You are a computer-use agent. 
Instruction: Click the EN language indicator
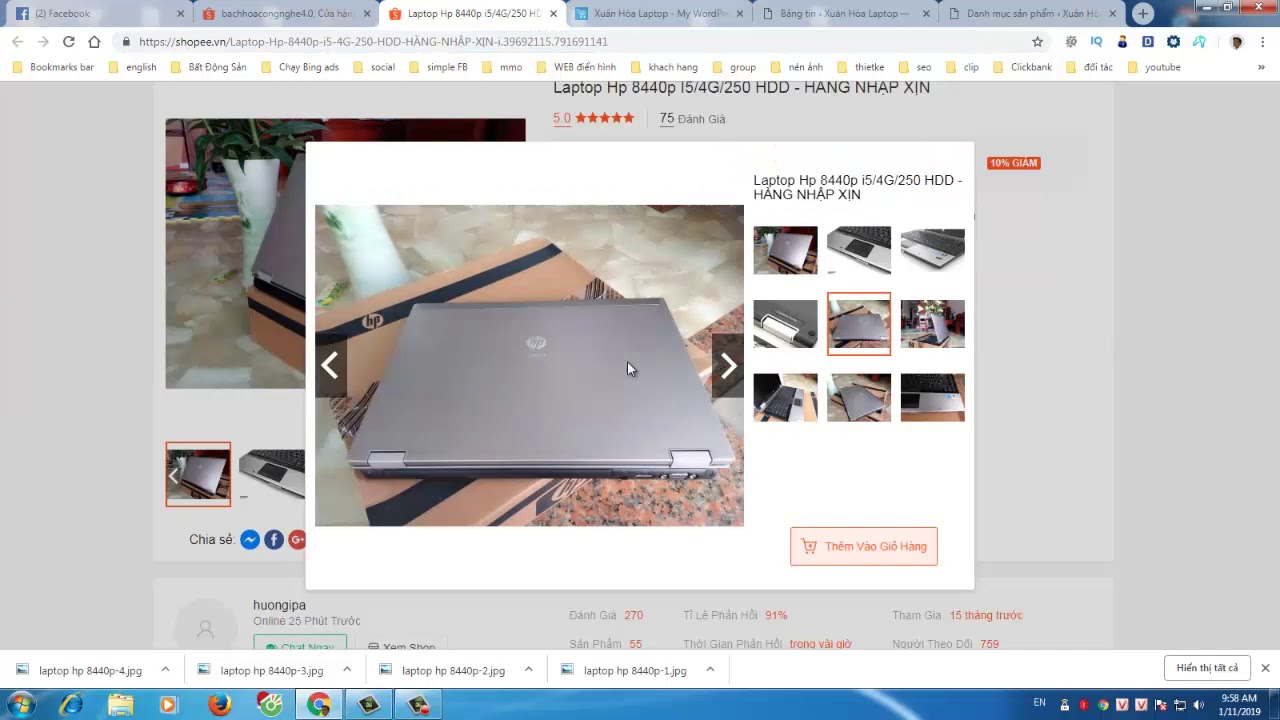tap(1040, 703)
